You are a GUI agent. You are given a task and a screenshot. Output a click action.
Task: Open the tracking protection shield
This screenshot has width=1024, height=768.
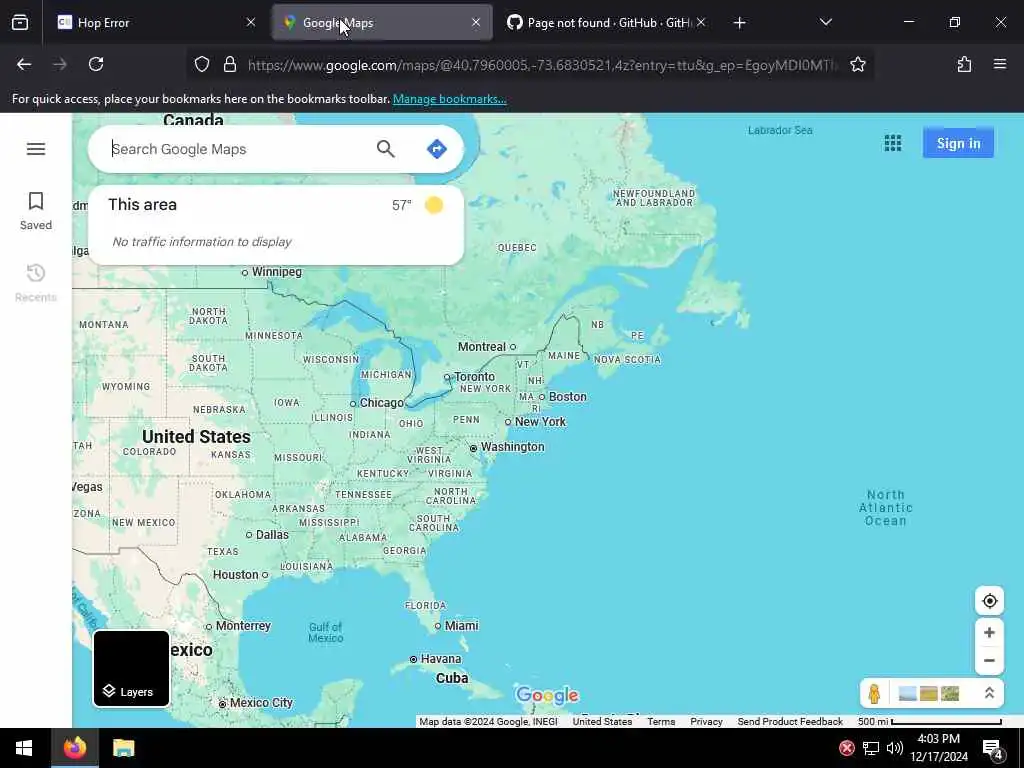(202, 64)
